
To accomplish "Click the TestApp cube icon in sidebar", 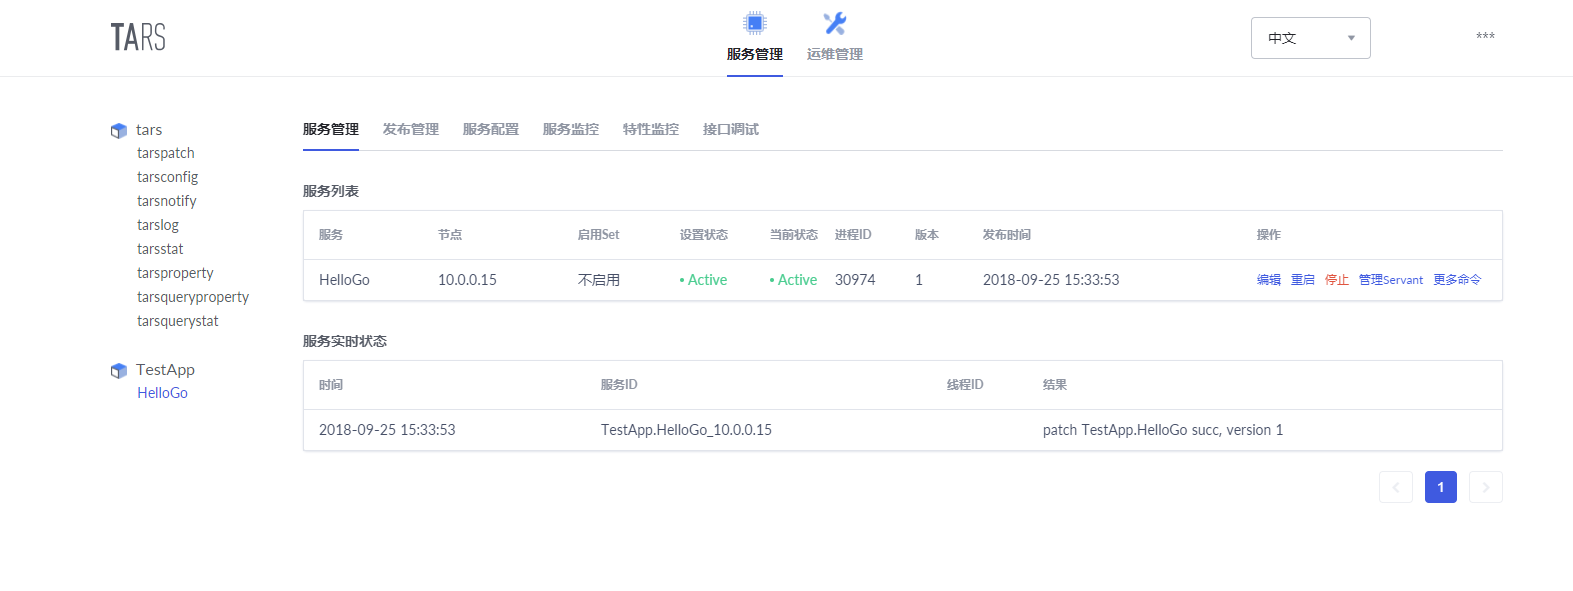I will coord(119,371).
